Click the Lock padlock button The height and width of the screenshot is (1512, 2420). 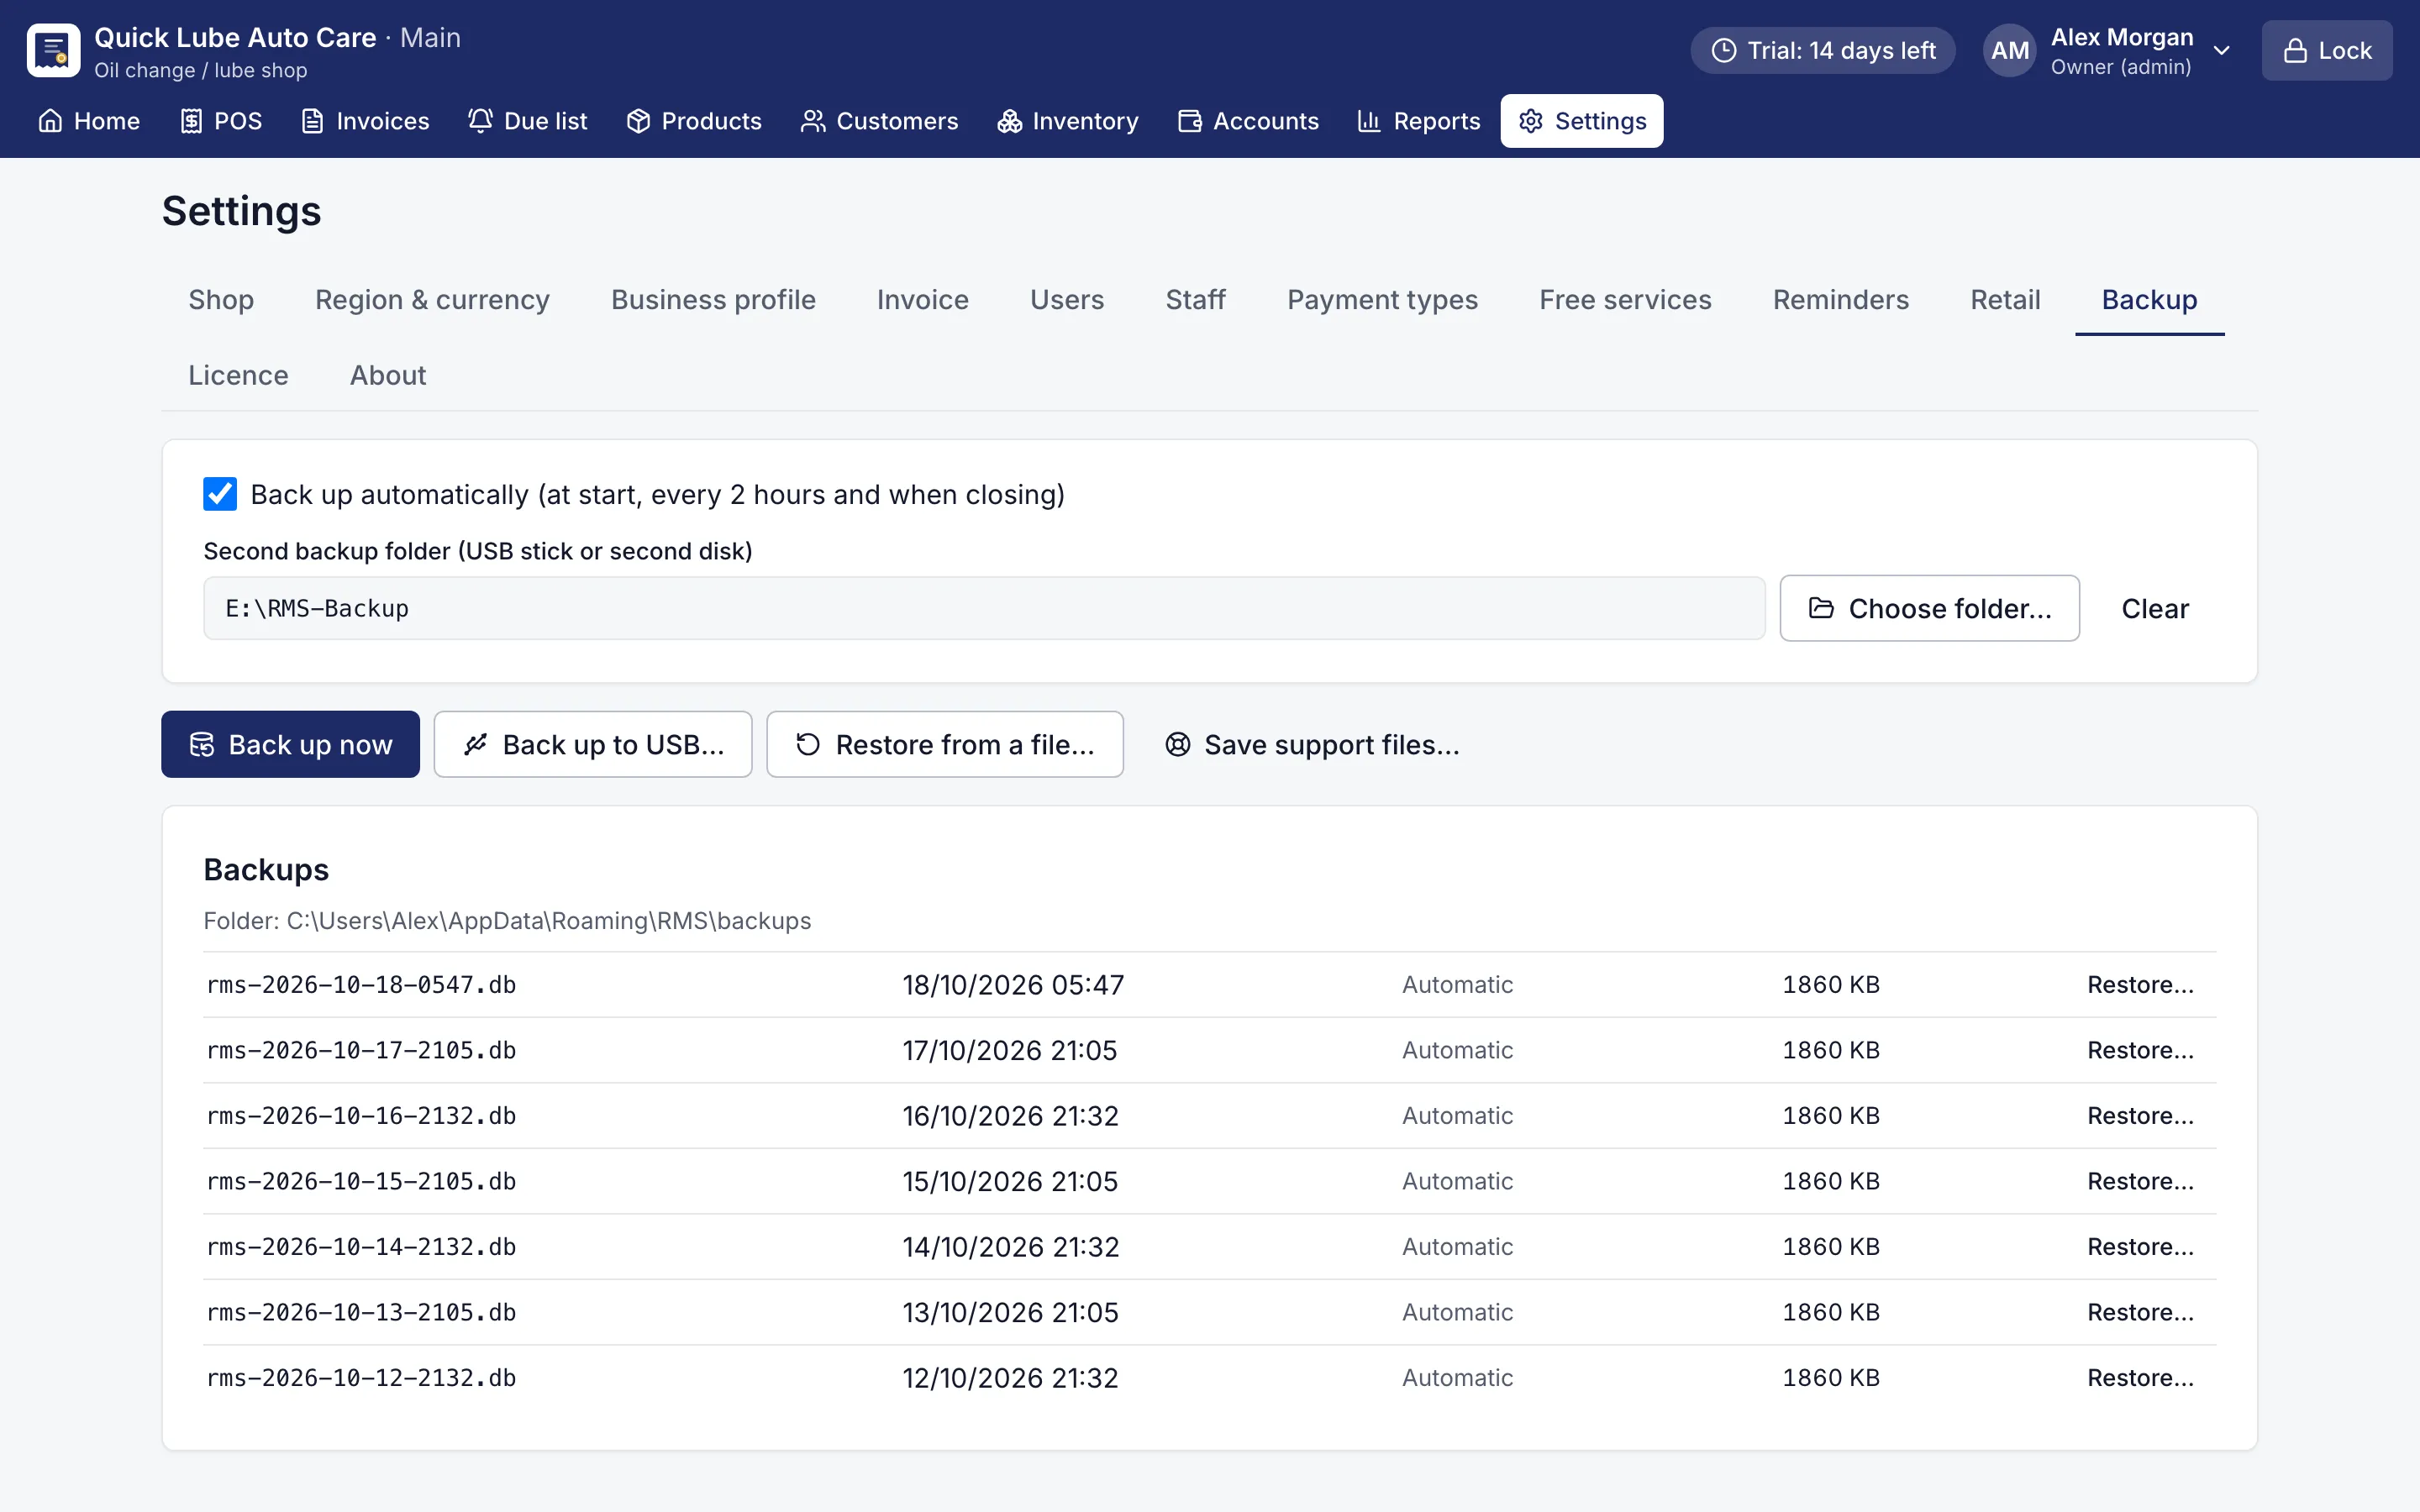pos(2327,51)
